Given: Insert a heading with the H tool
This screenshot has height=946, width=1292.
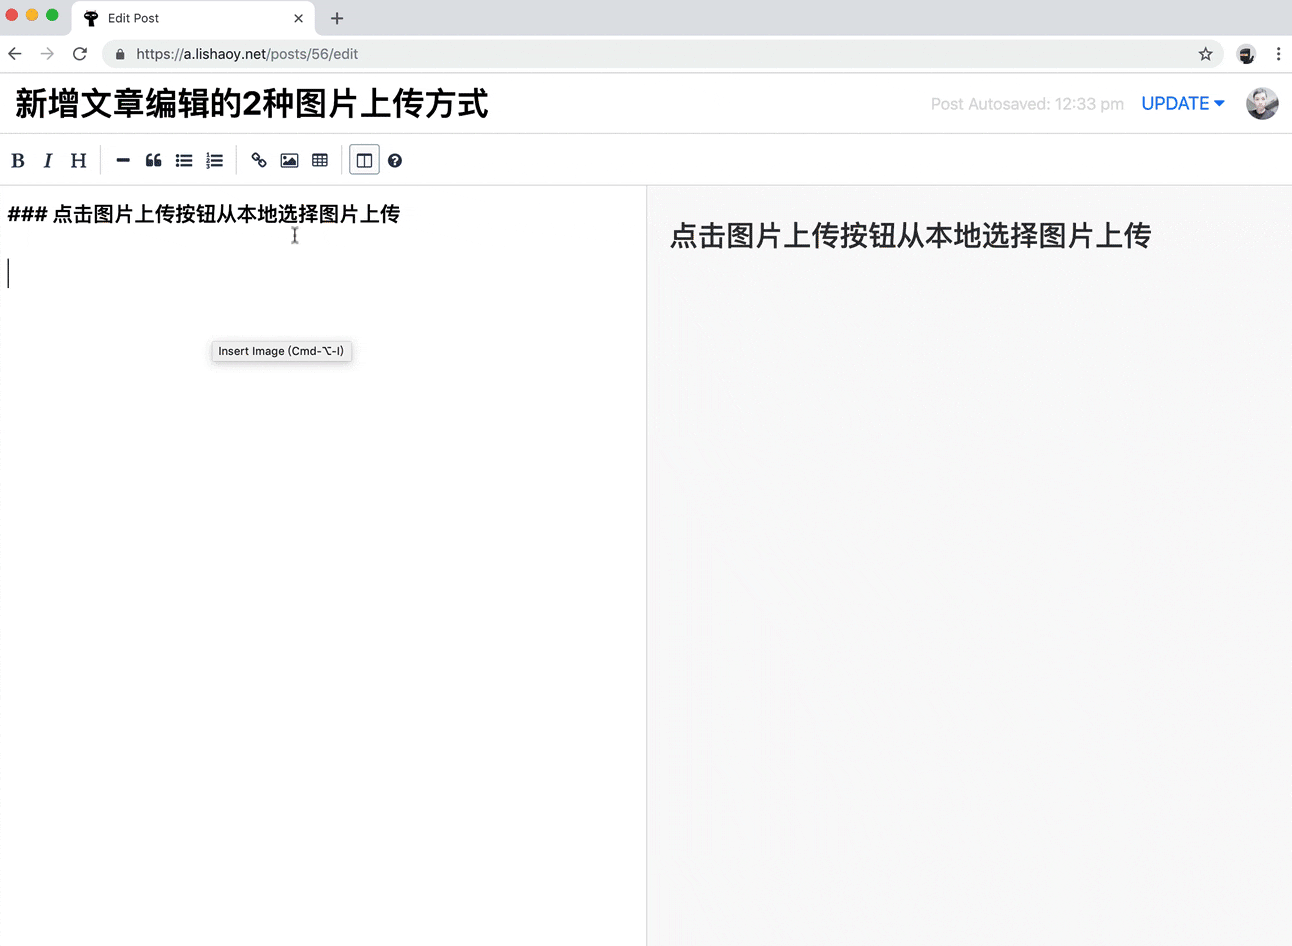Looking at the screenshot, I should click(78, 160).
